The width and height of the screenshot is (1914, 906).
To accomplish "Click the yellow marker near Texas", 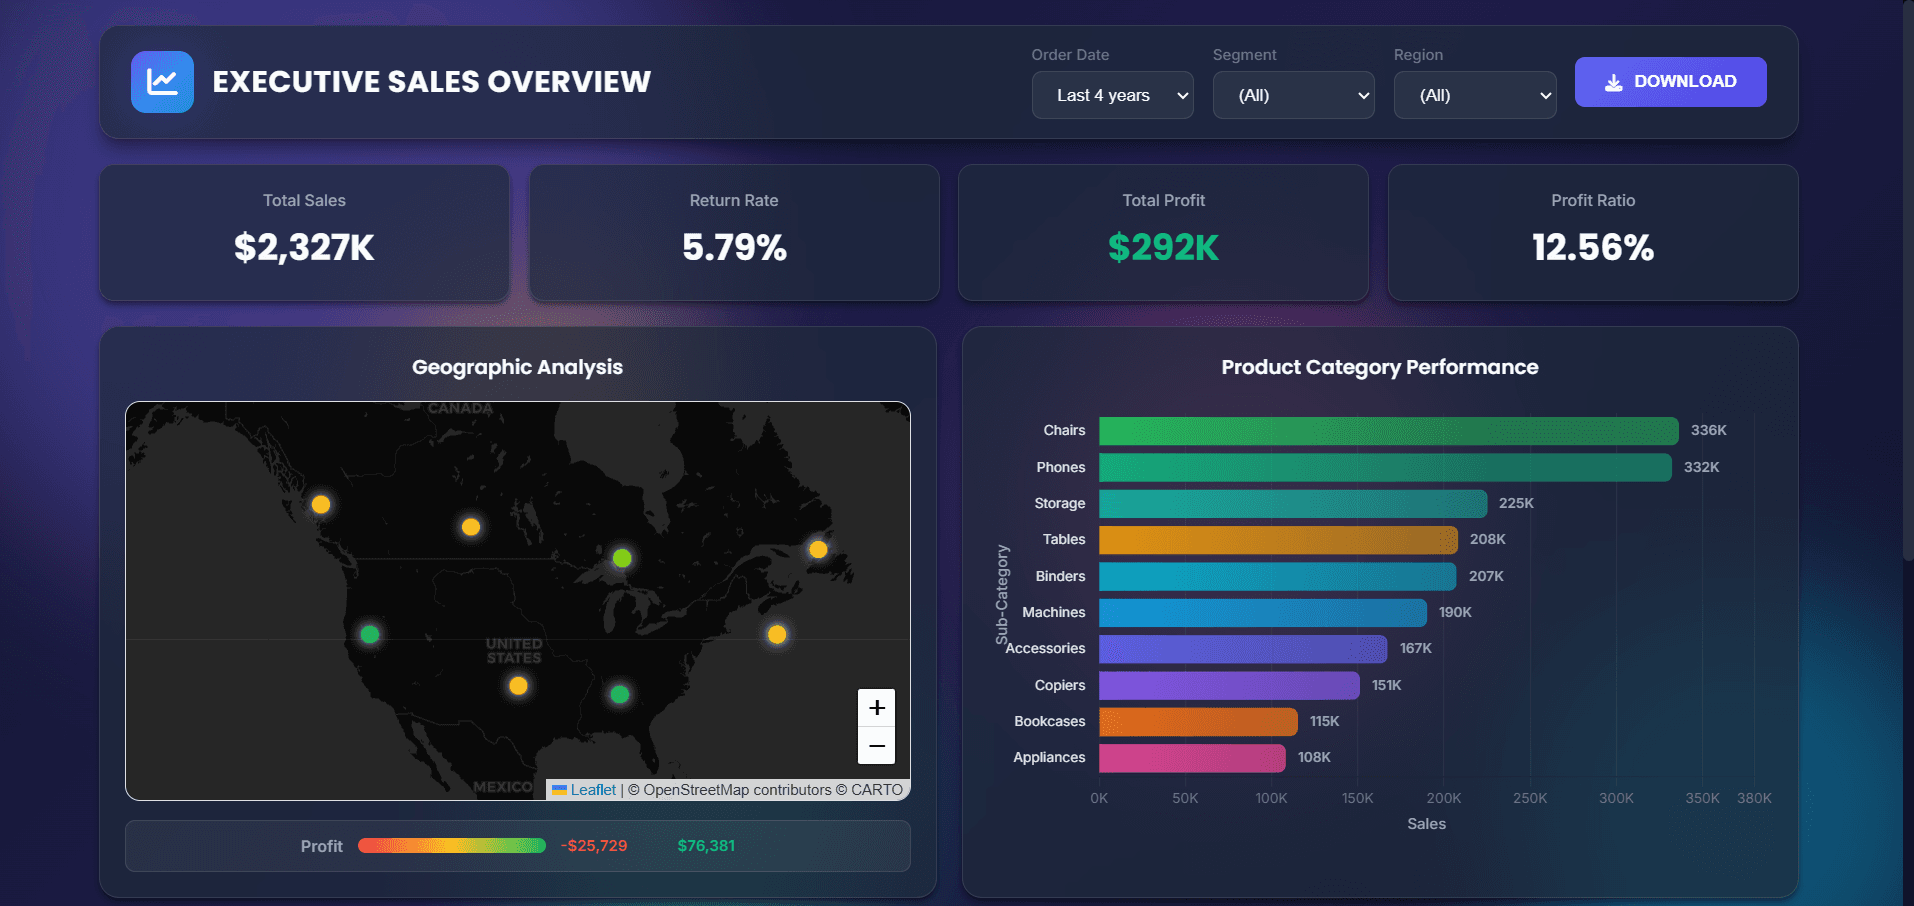I will [517, 686].
